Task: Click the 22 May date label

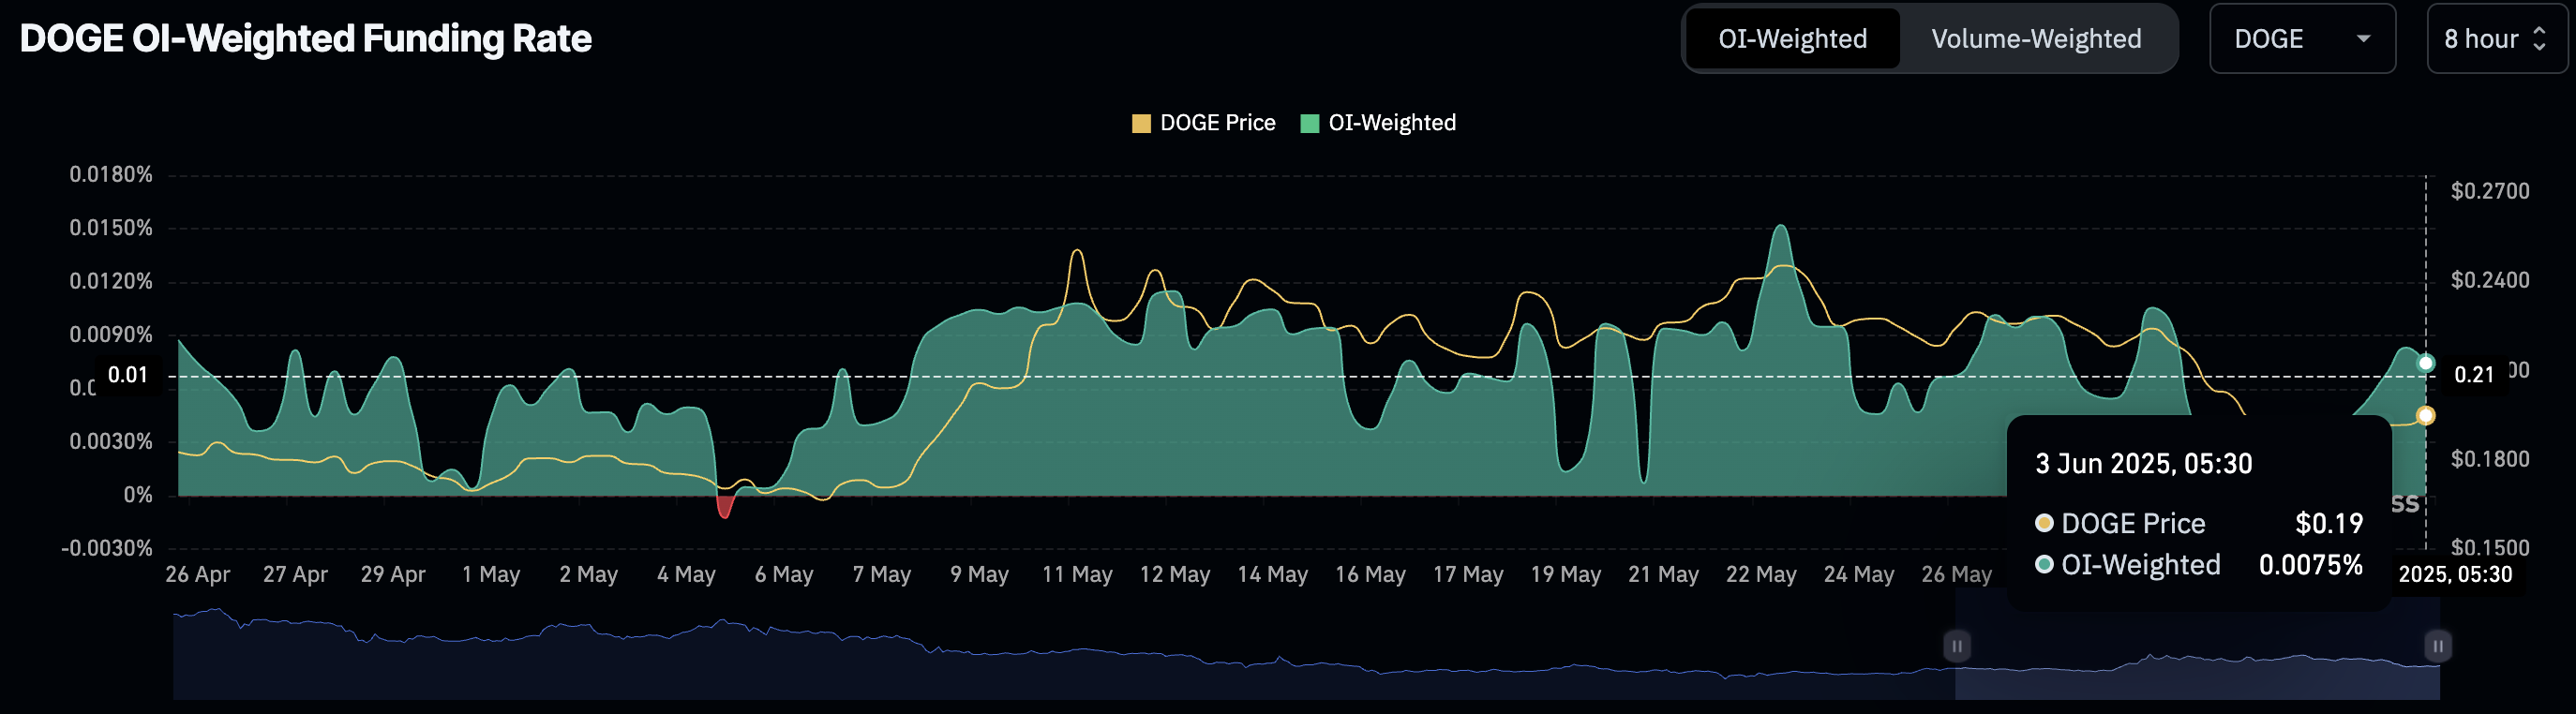Action: (1761, 575)
